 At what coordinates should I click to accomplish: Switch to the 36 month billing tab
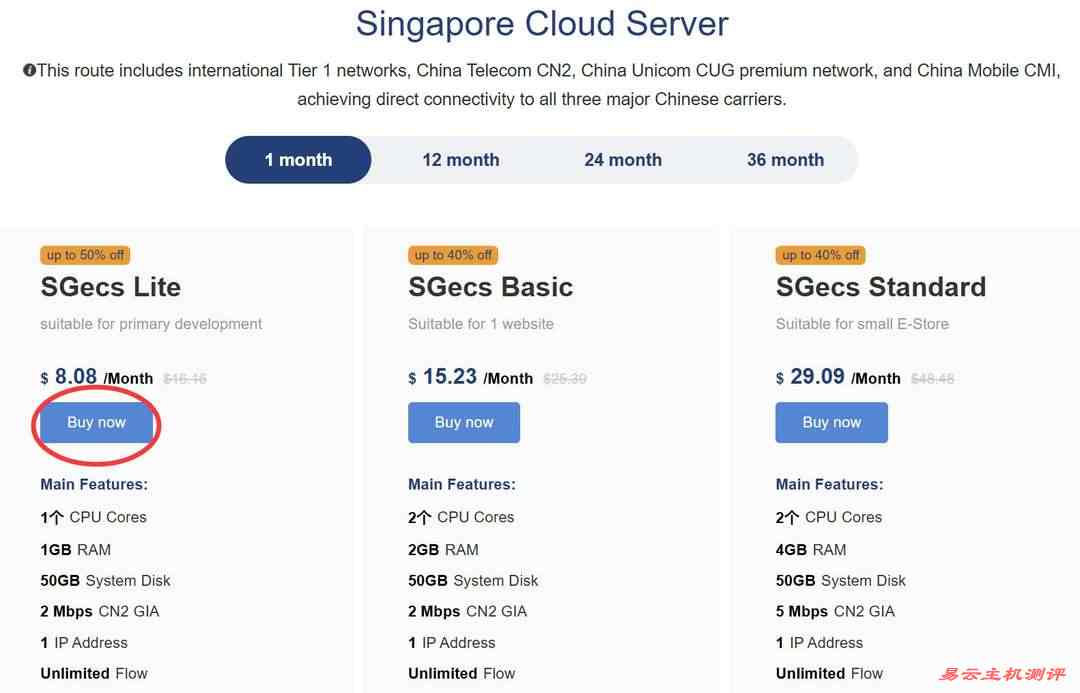pyautogui.click(x=785, y=160)
